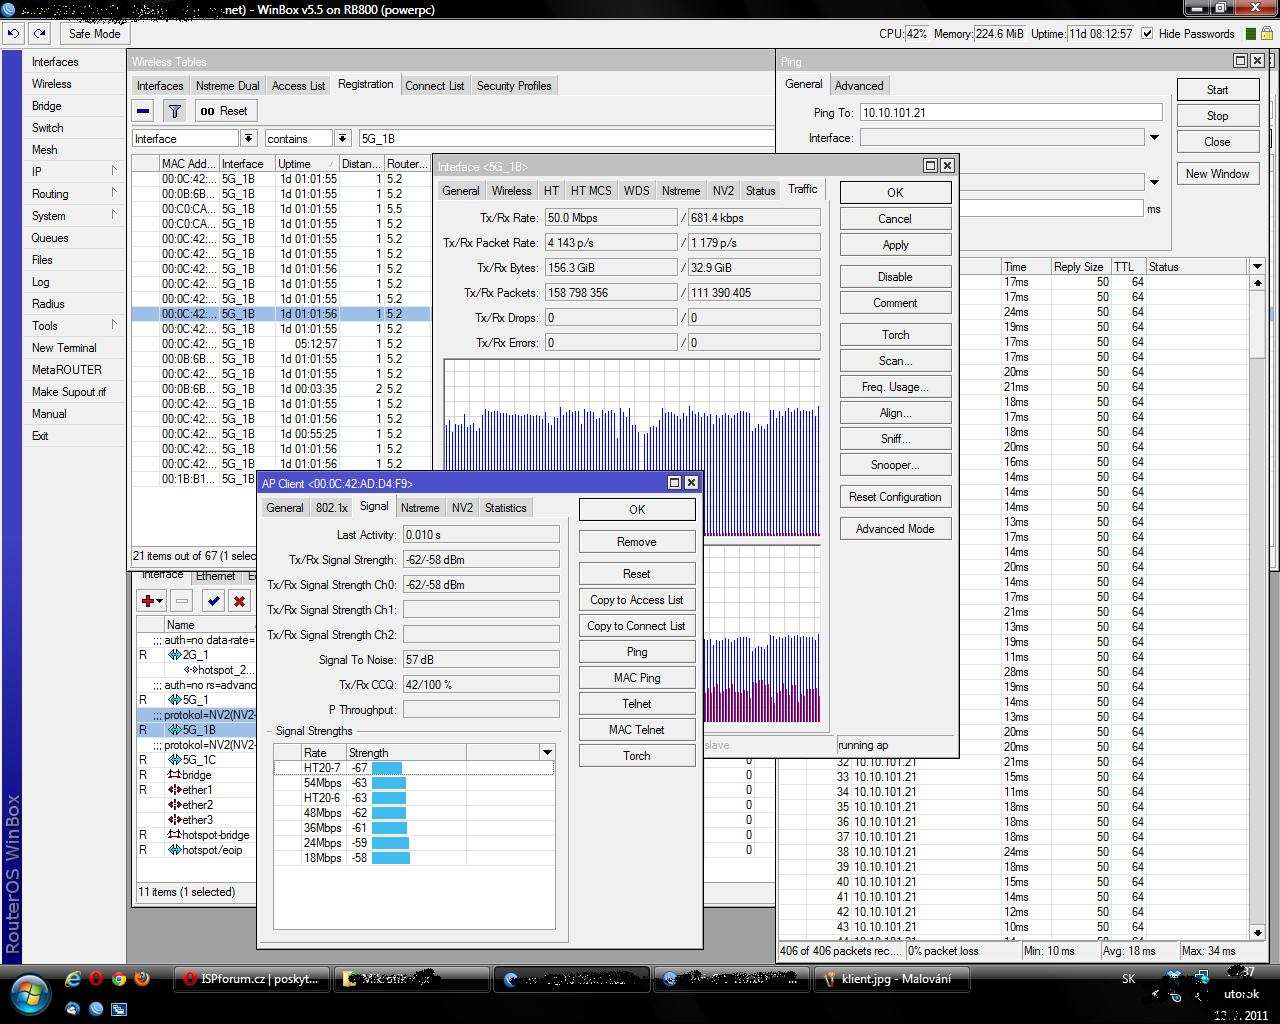Open the New Terminal menu item
Image resolution: width=1280 pixels, height=1024 pixels.
tap(64, 348)
